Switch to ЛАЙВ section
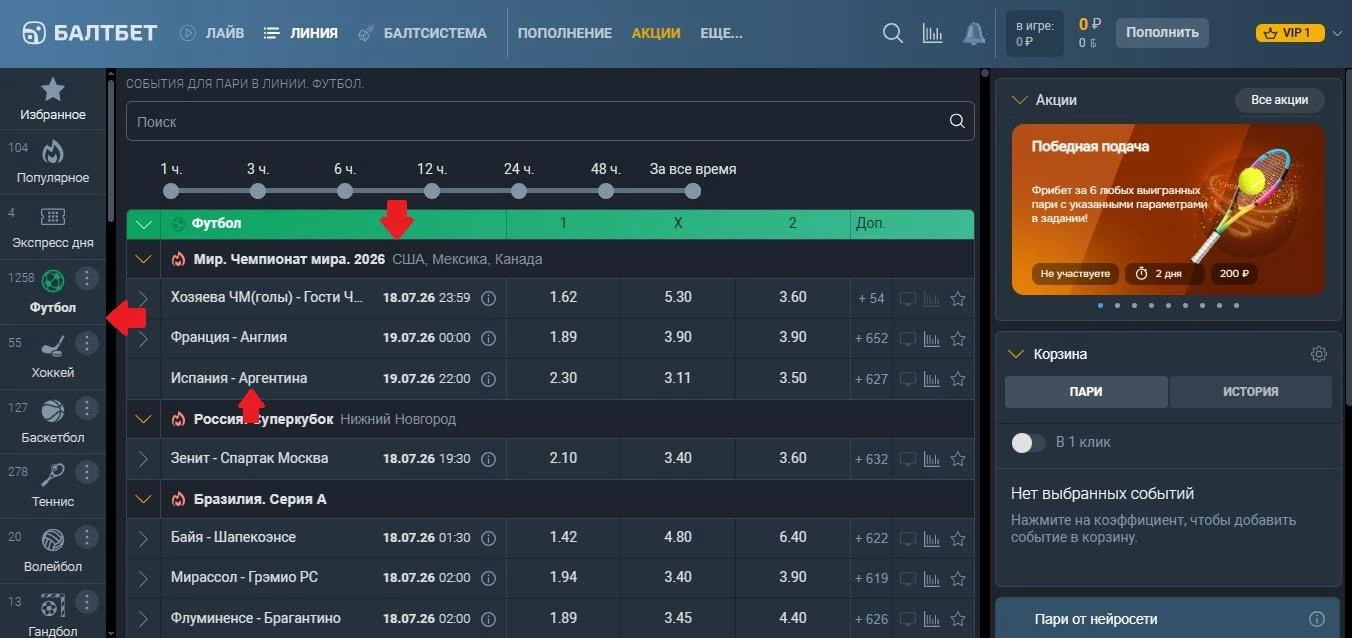This screenshot has width=1352, height=638. click(x=211, y=33)
